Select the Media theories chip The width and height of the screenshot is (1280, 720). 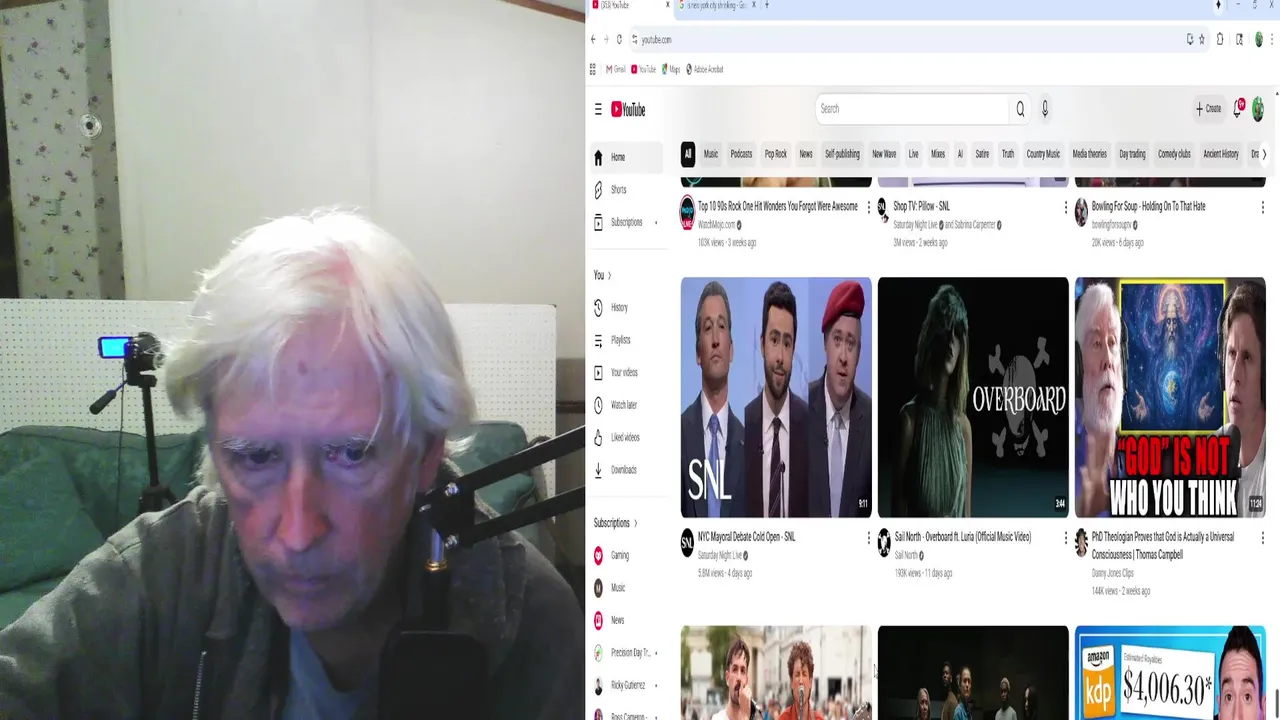tap(1089, 154)
